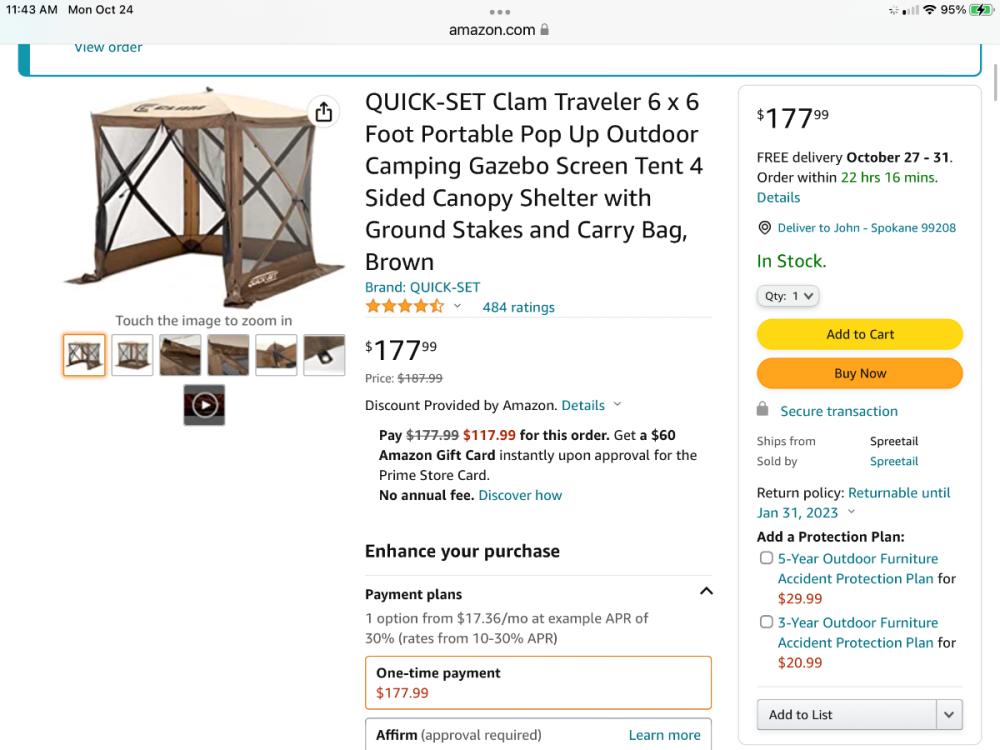Tap the location pin delivery icon

pos(764,228)
